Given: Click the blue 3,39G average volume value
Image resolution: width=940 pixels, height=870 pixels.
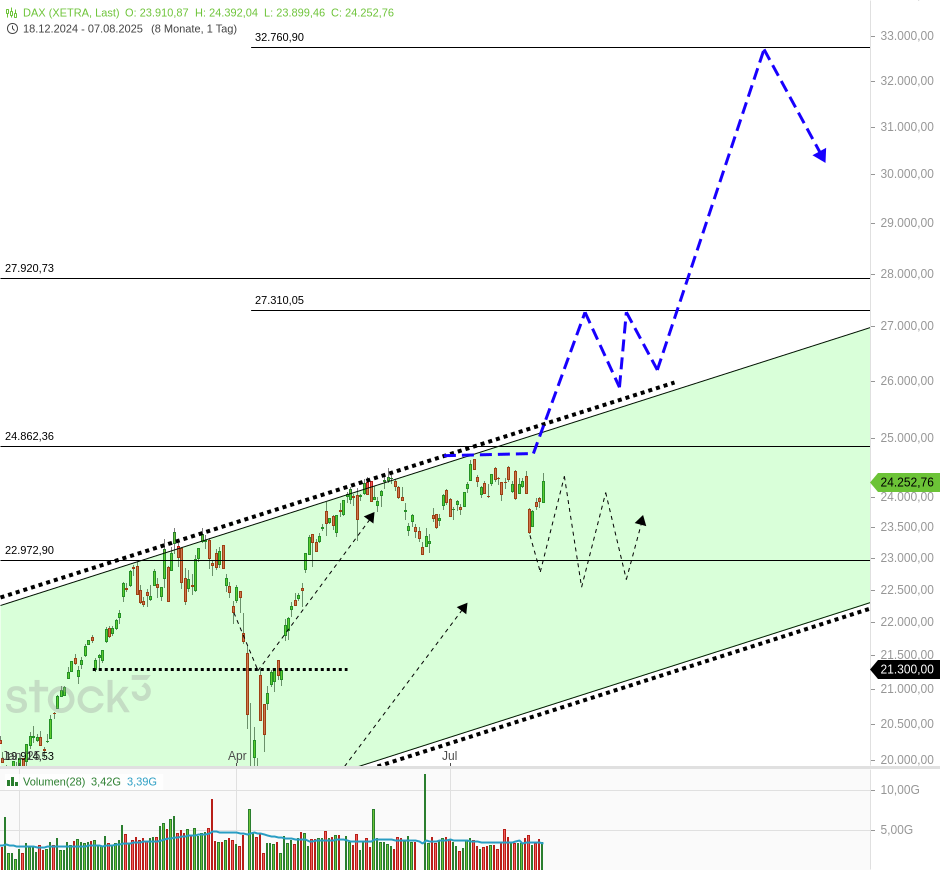Looking at the screenshot, I should [141, 782].
